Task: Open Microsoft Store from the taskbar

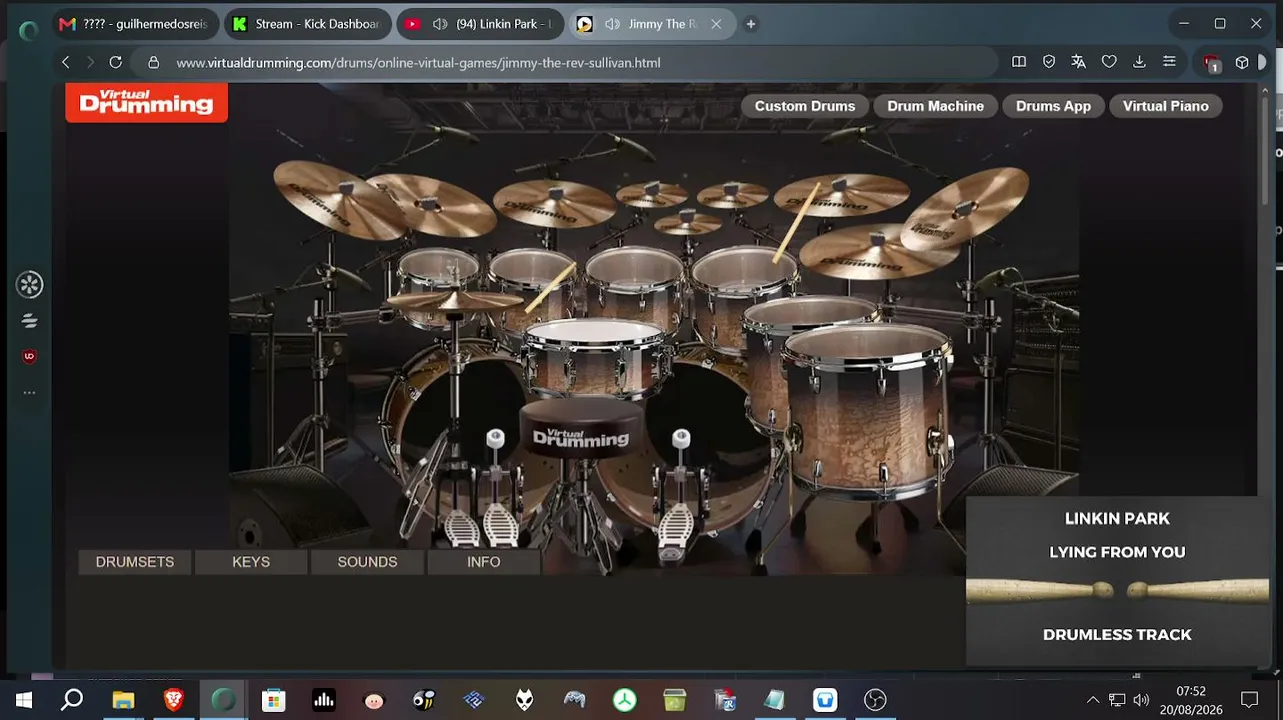Action: click(274, 700)
